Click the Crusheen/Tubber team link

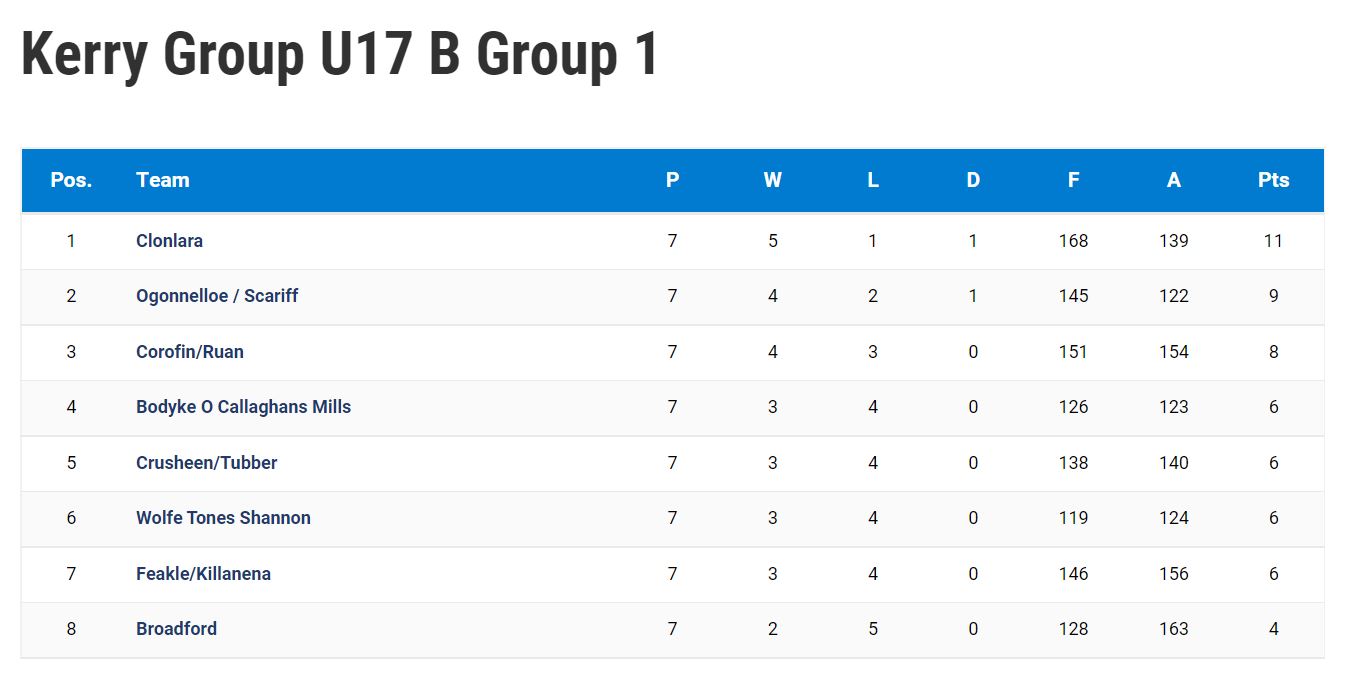[207, 463]
